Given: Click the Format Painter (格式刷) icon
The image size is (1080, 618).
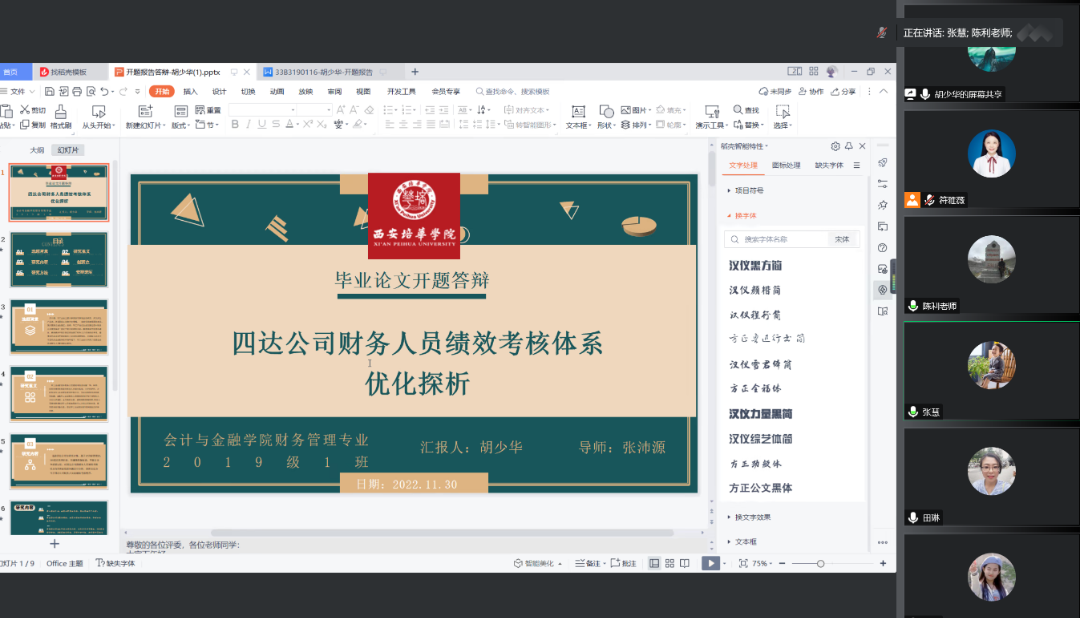Looking at the screenshot, I should (x=60, y=111).
